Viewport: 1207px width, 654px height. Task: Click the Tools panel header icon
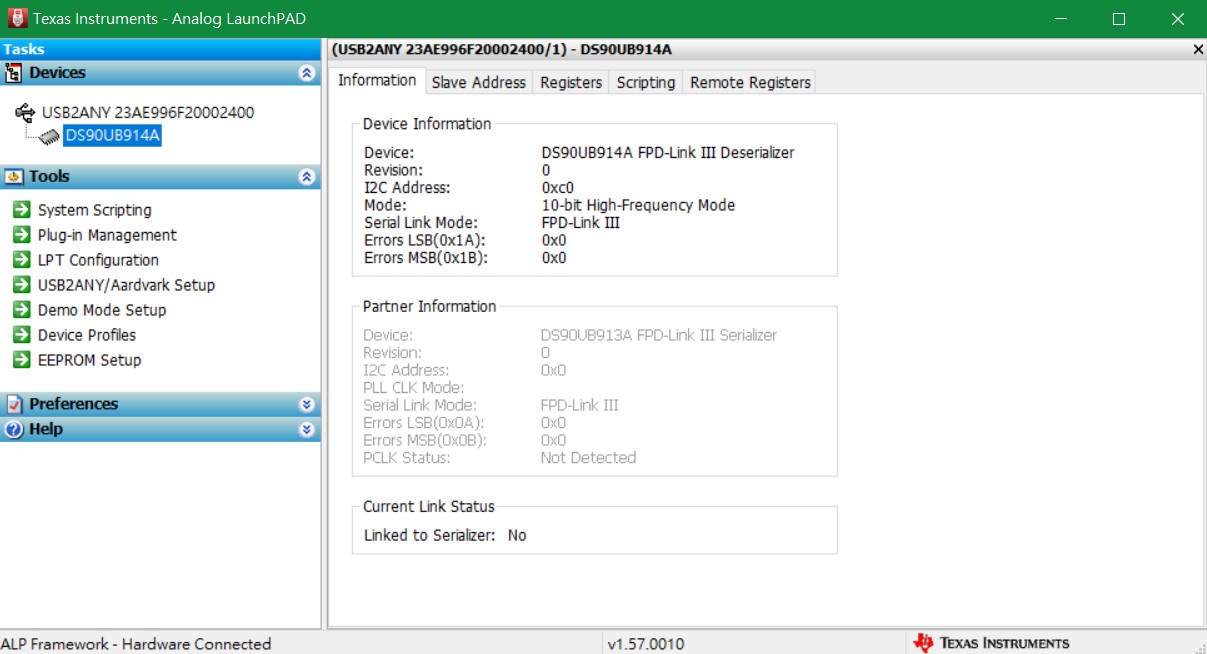[14, 177]
